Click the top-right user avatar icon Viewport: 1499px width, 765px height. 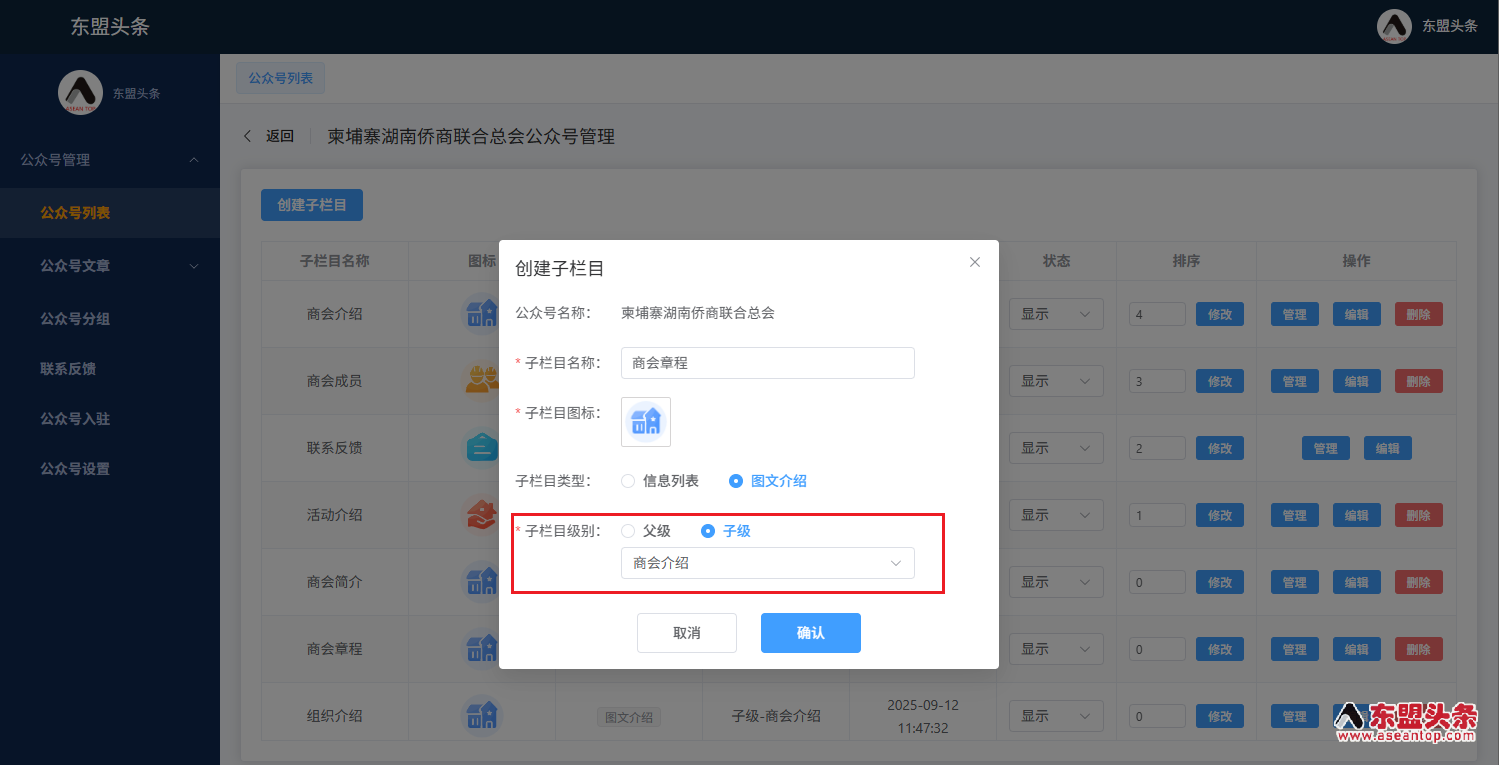[1394, 26]
